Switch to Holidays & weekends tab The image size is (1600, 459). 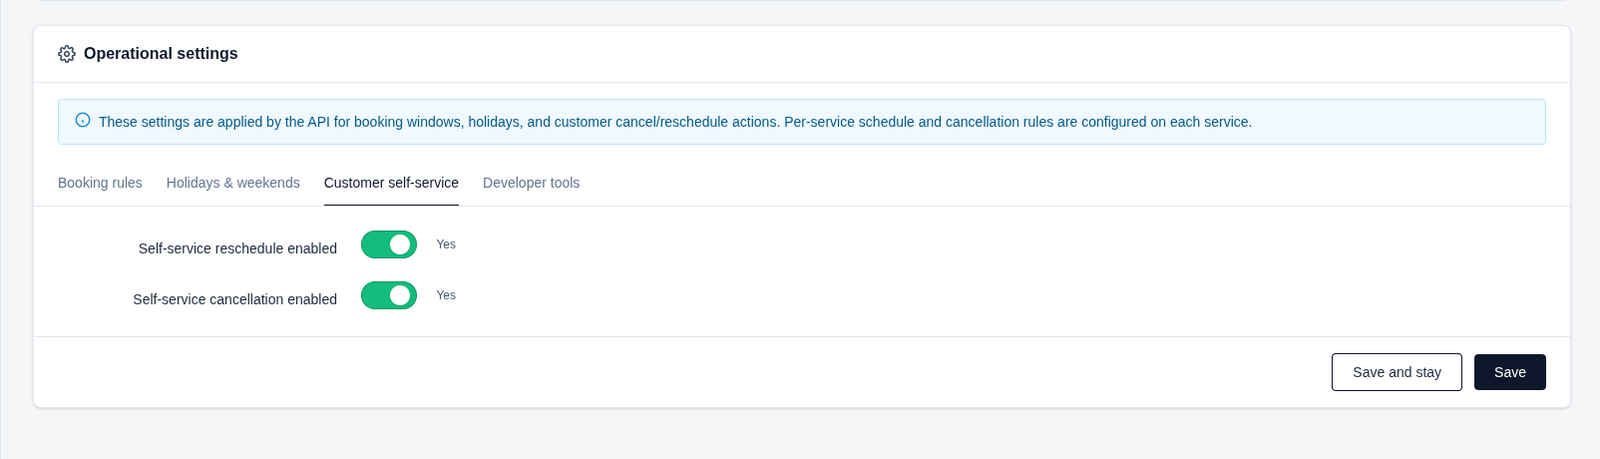coord(233,183)
